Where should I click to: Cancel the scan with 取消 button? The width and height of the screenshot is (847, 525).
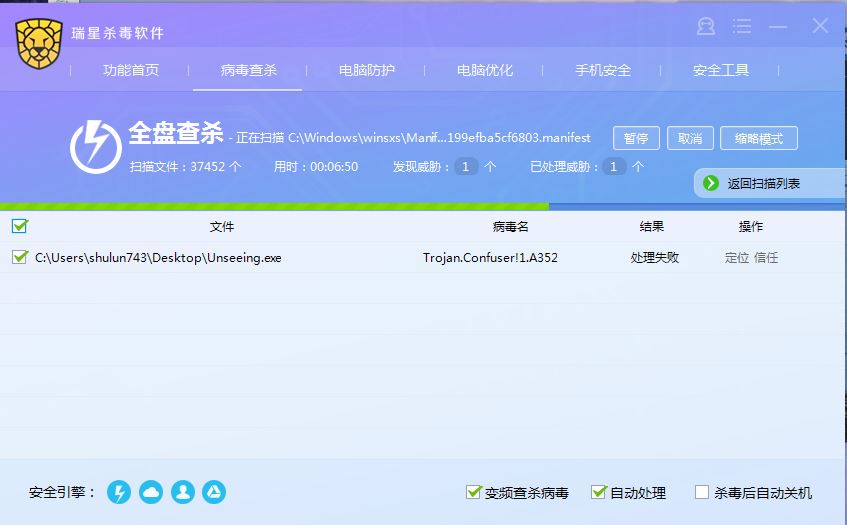(x=690, y=138)
